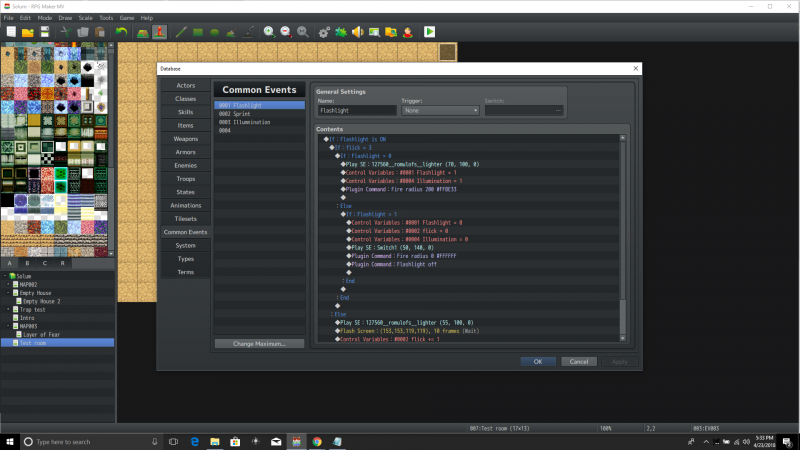Open the Tools menu

pos(106,18)
